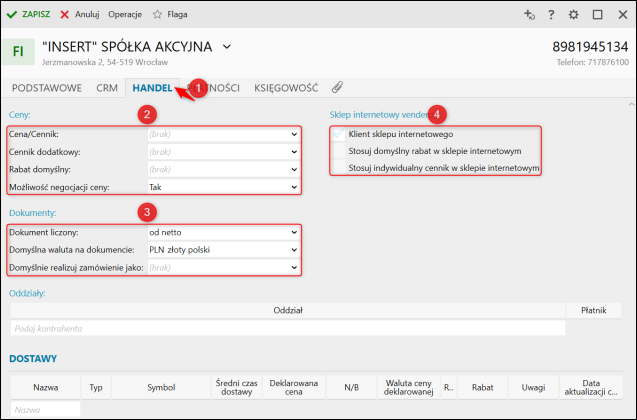Click the Data aktualizacji column header

pos(591,388)
